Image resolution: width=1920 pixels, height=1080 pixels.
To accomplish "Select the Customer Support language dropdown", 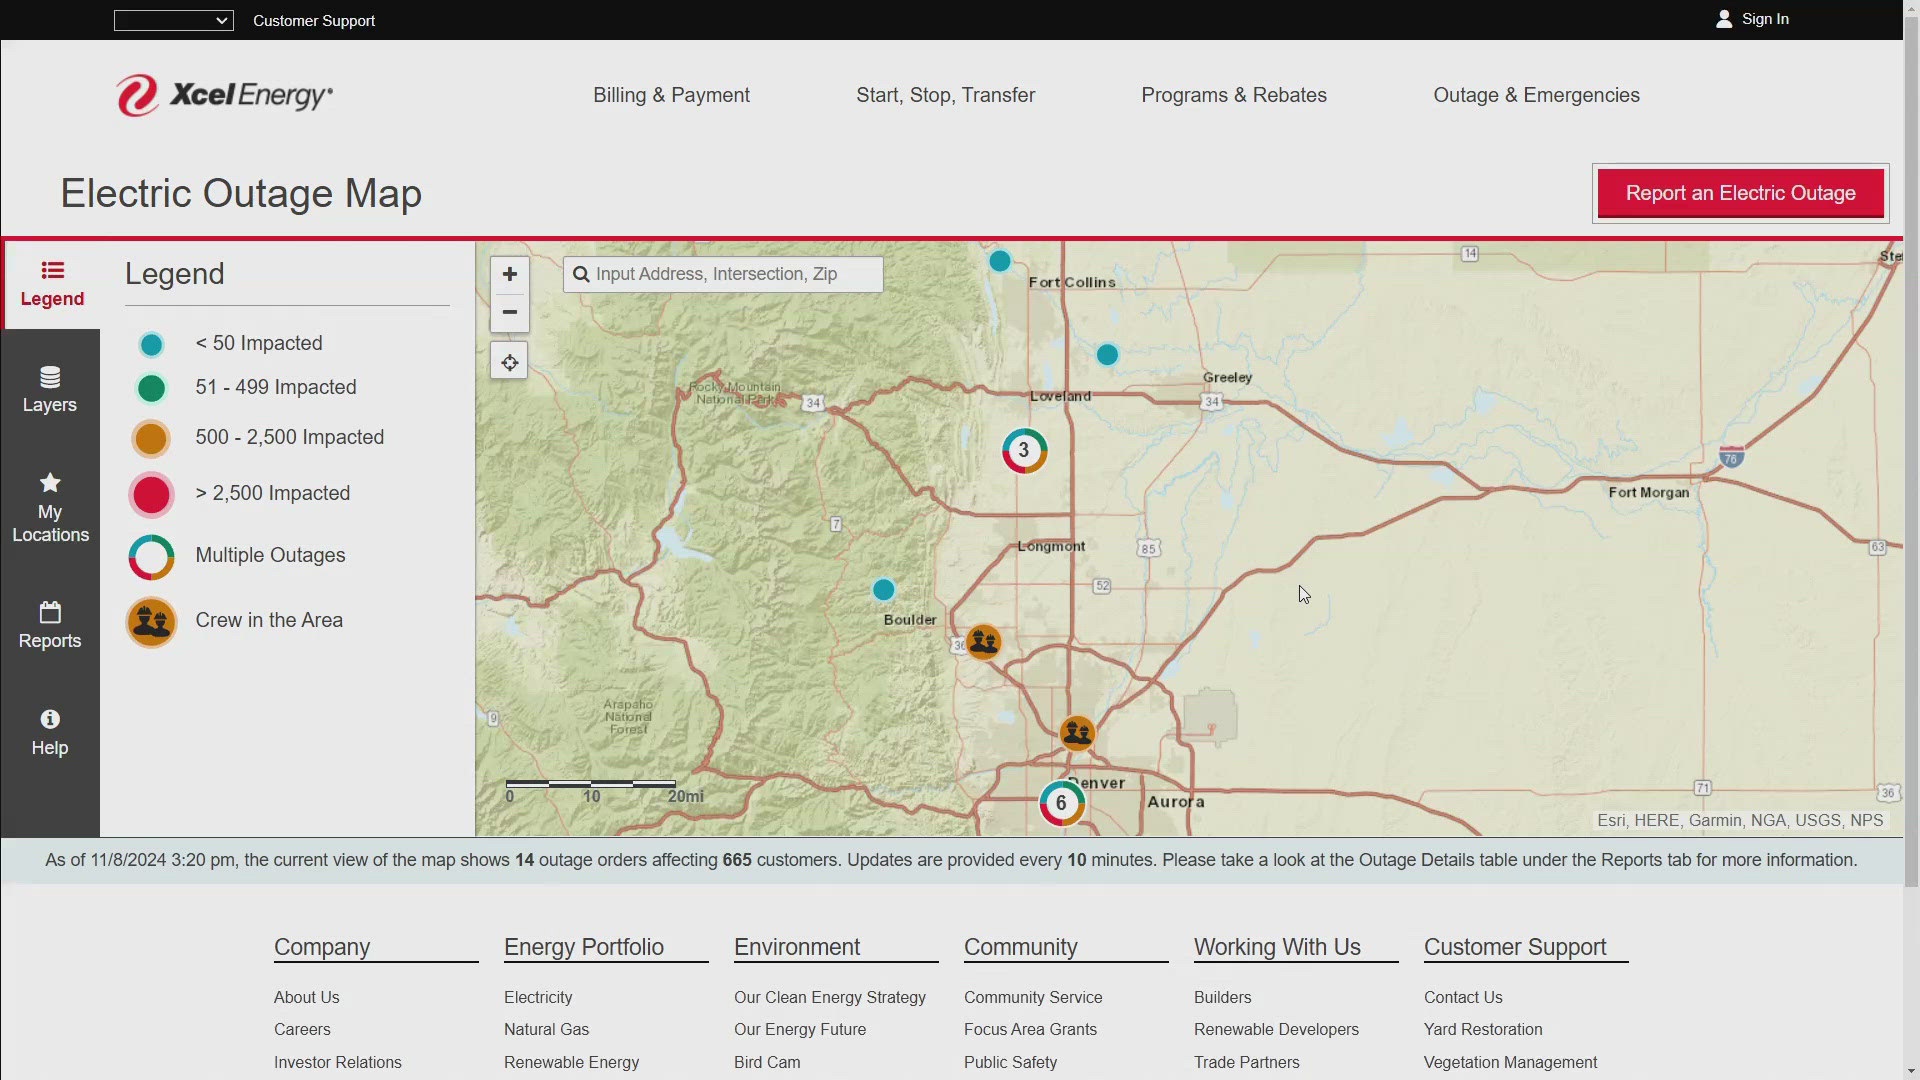I will click(x=173, y=20).
